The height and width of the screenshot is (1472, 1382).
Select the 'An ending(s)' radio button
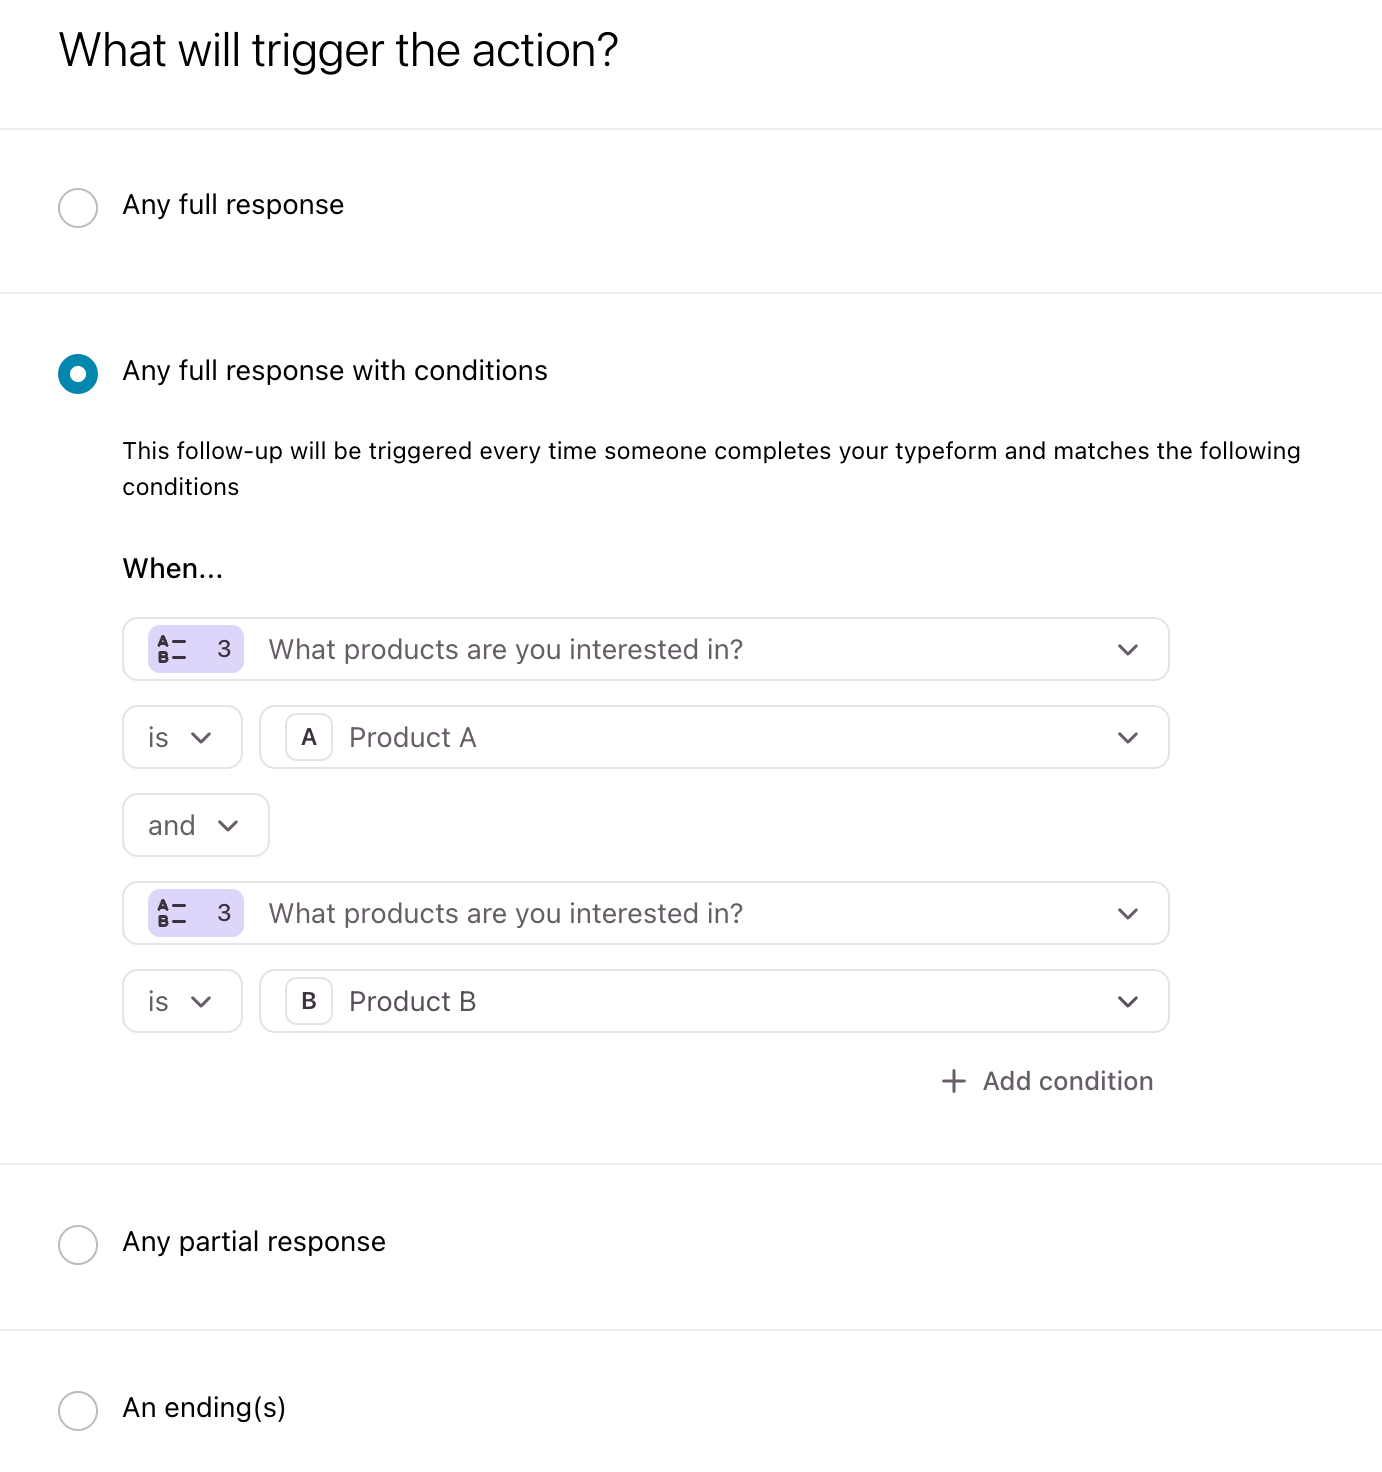[78, 1411]
